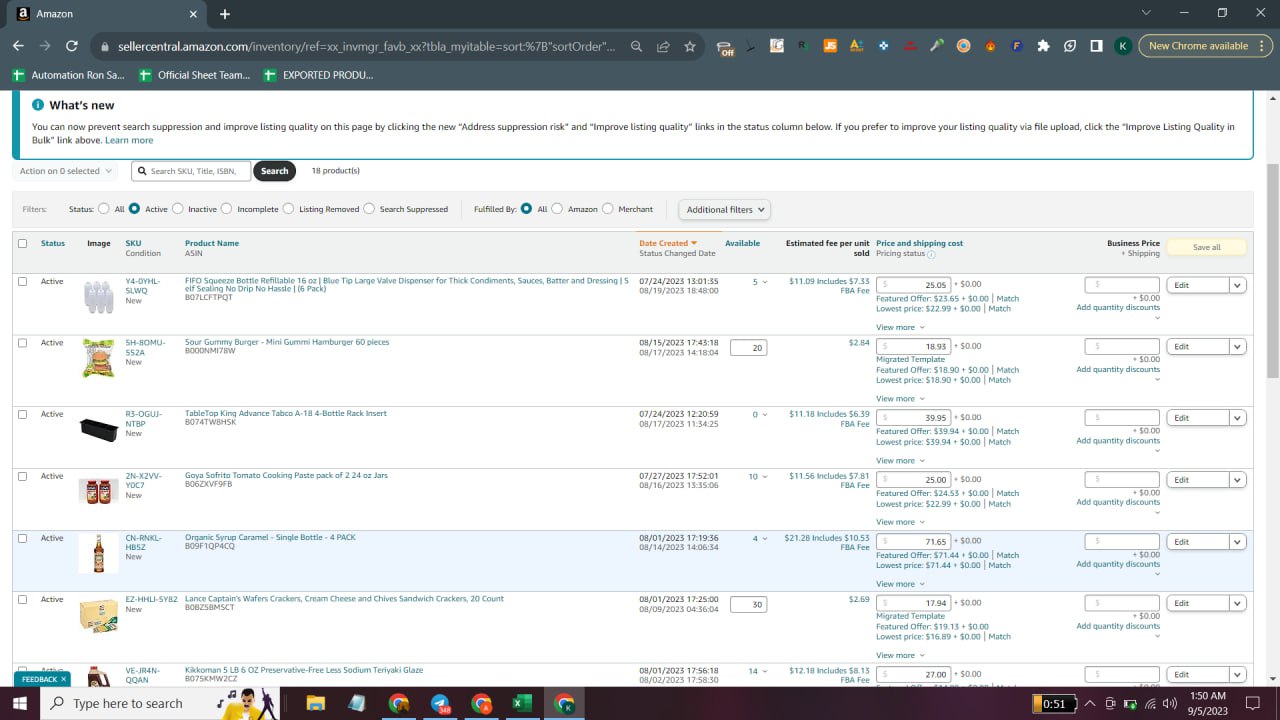Click the Save all button

coord(1206,247)
